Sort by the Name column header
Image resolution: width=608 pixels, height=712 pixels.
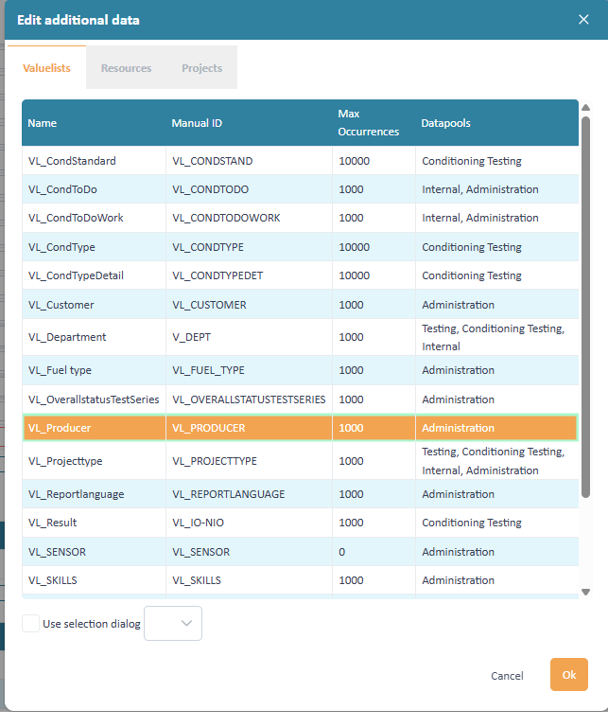point(94,123)
